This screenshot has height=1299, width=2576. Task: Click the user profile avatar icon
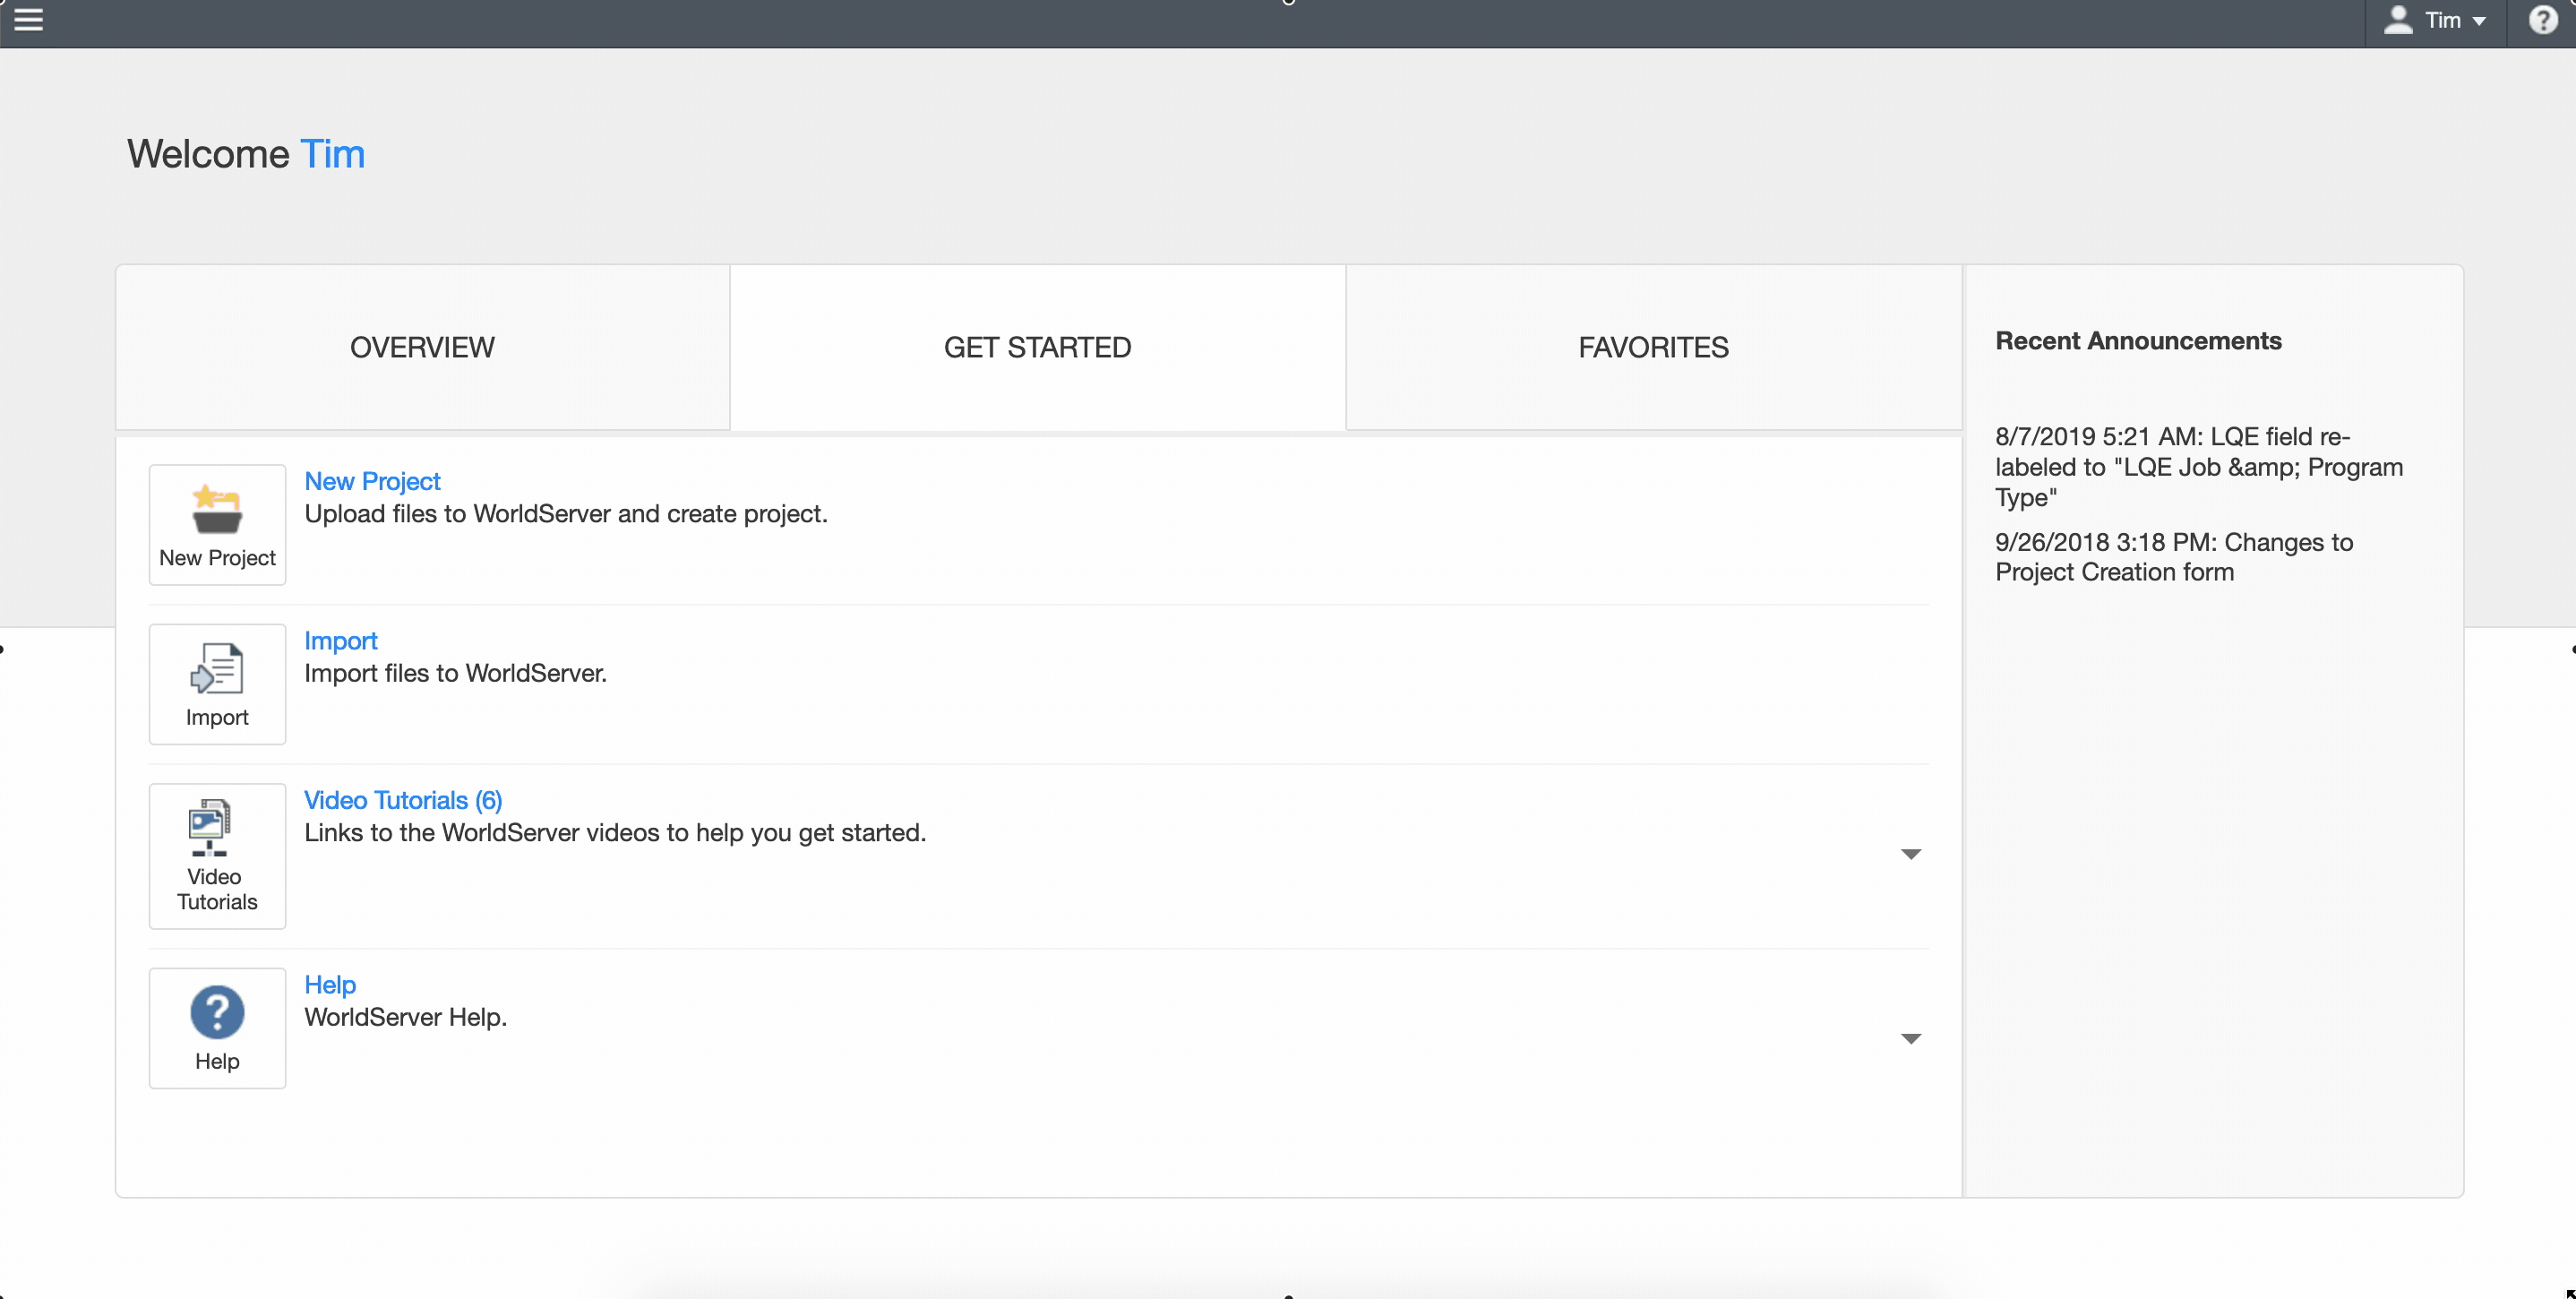pos(2397,20)
